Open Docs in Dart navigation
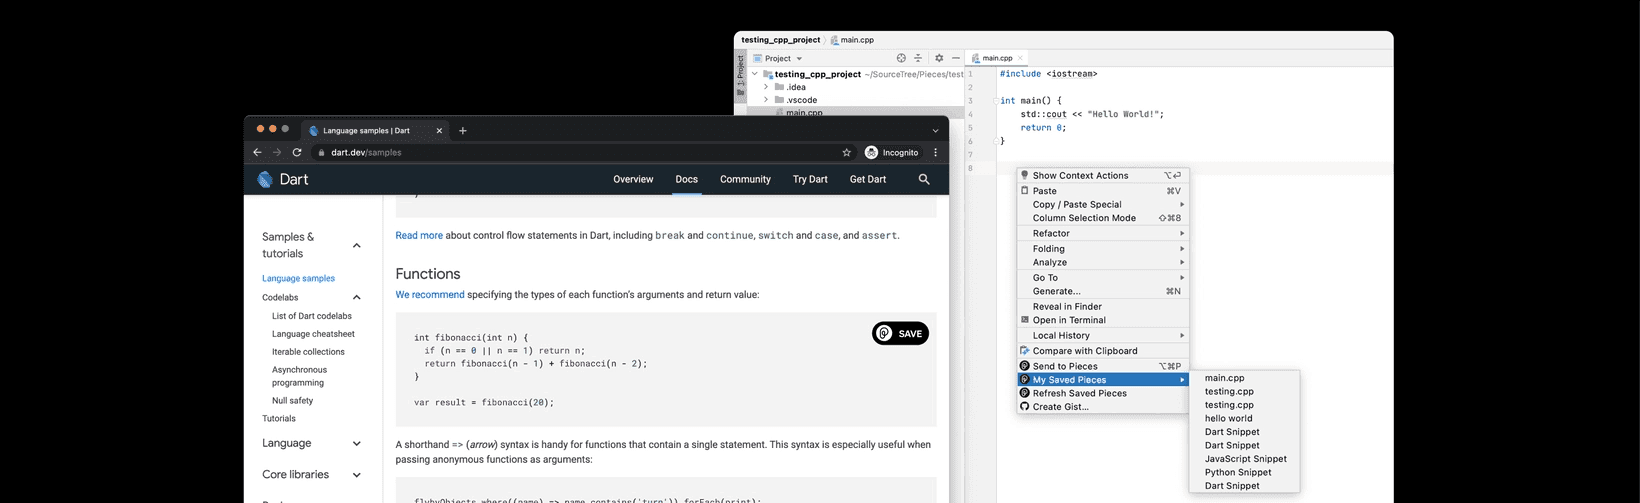This screenshot has height=503, width=1640. [686, 179]
